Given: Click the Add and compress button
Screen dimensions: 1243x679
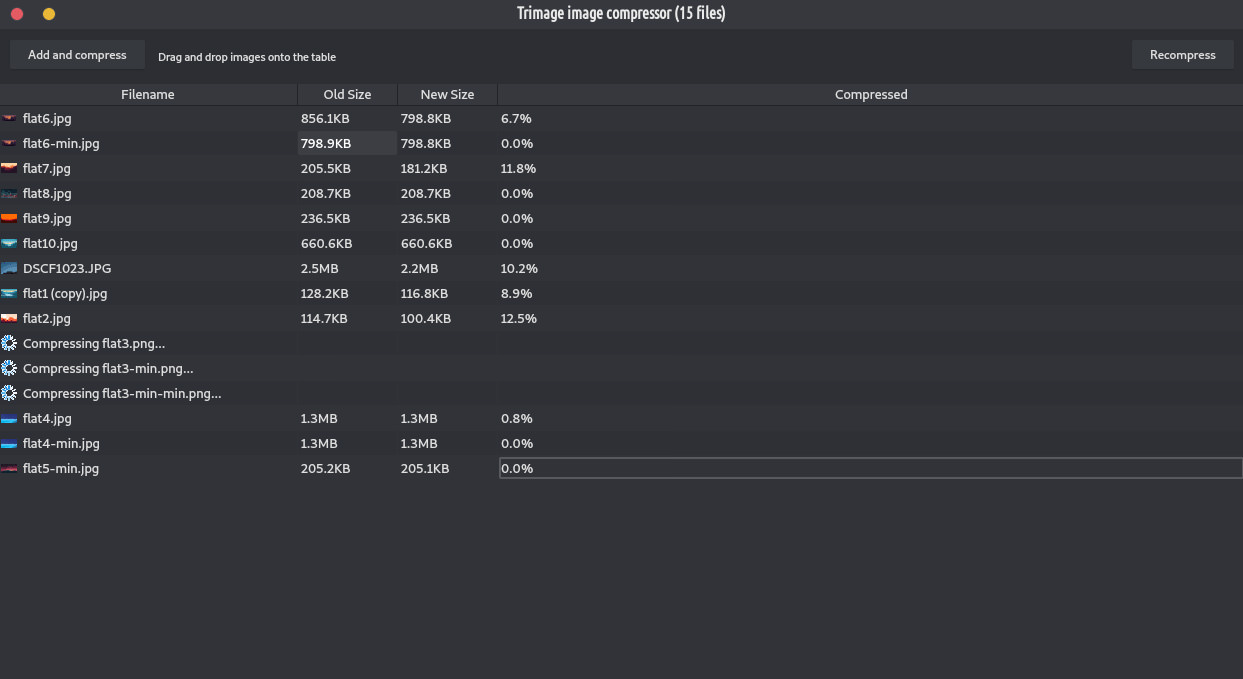Looking at the screenshot, I should [77, 55].
